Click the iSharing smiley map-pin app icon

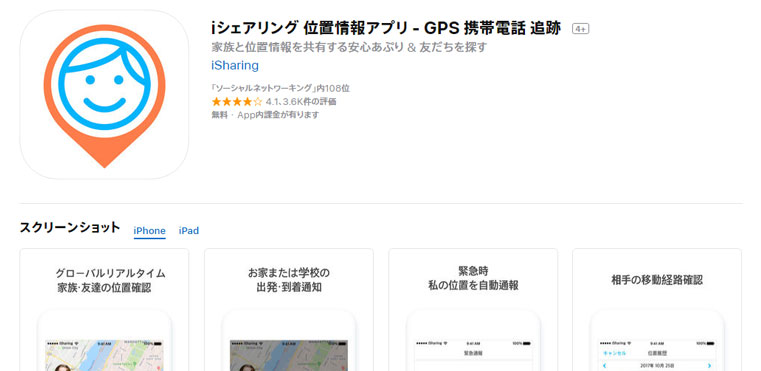[x=104, y=95]
